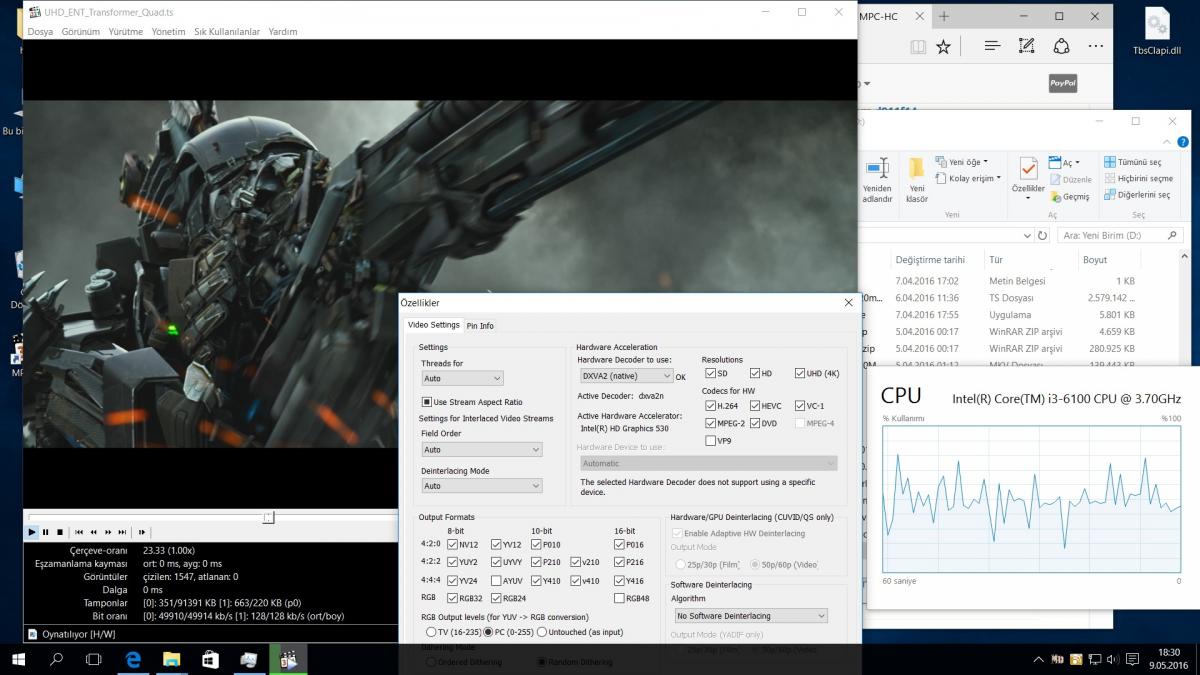Pause the video in MPC-HC
This screenshot has width=1200, height=675.
pyautogui.click(x=46, y=532)
